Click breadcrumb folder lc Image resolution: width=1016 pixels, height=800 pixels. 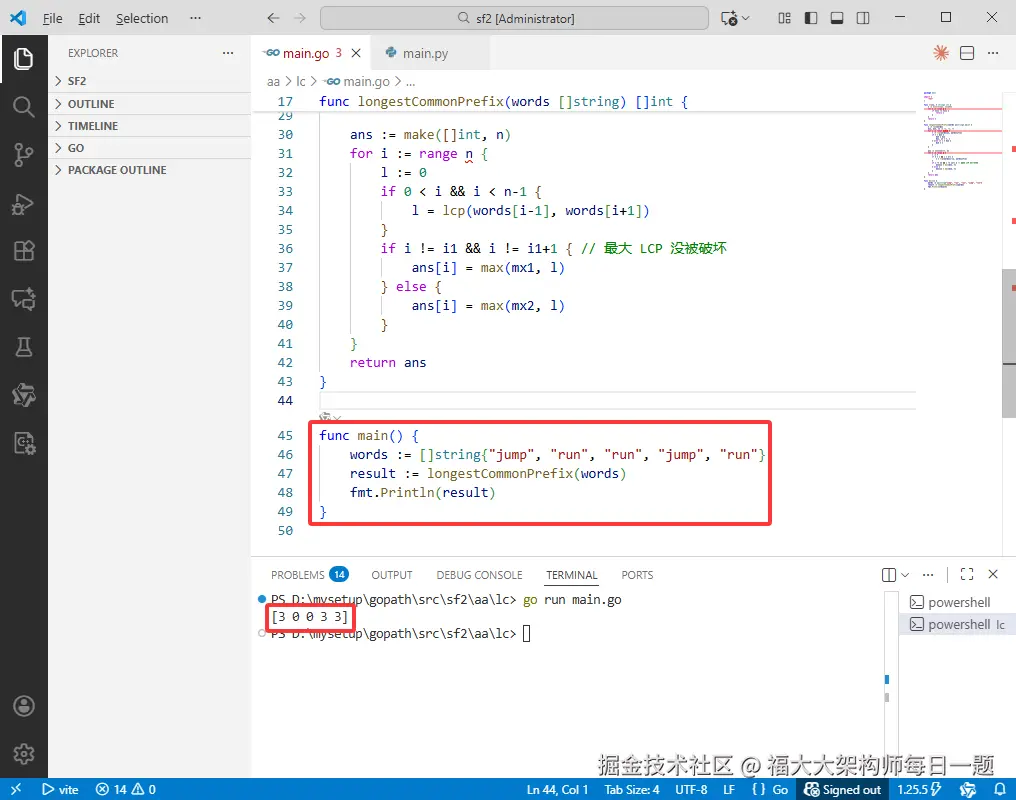[301, 82]
